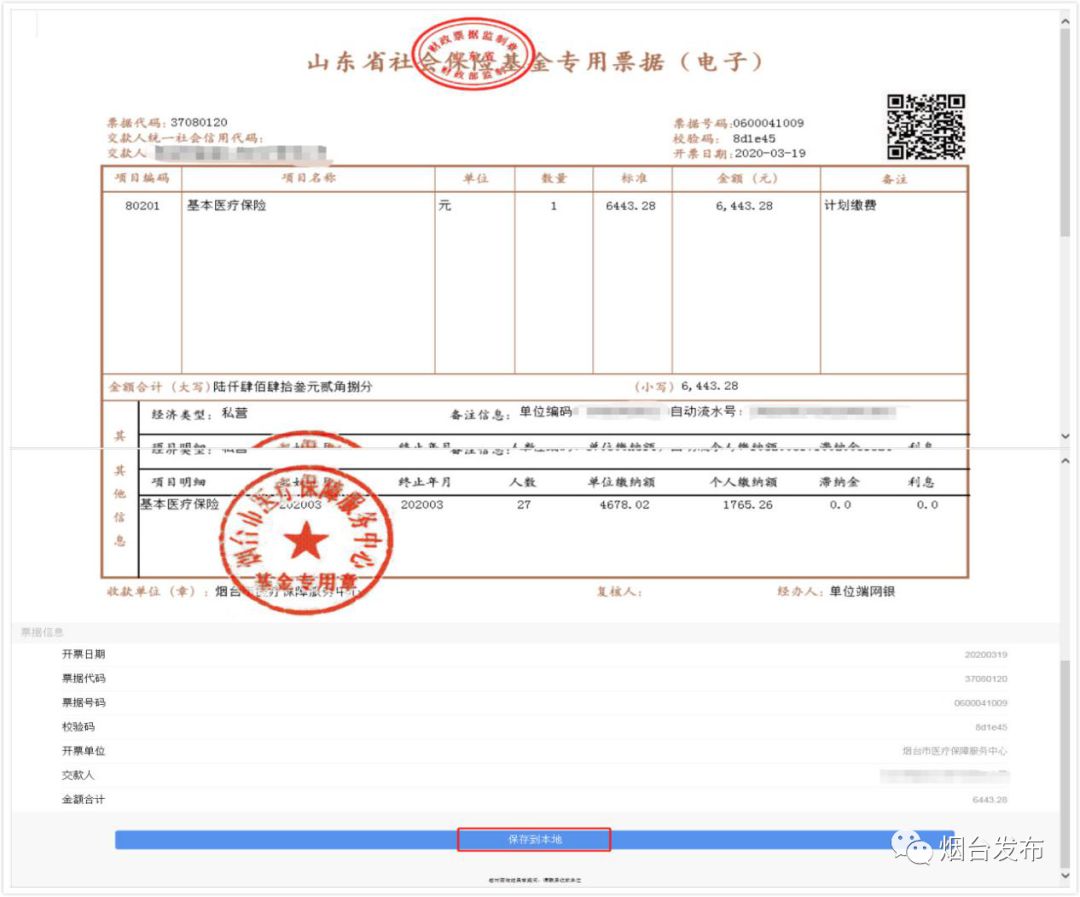Click economic type value 私营
Image resolution: width=1080 pixels, height=897 pixels.
[x=234, y=413]
